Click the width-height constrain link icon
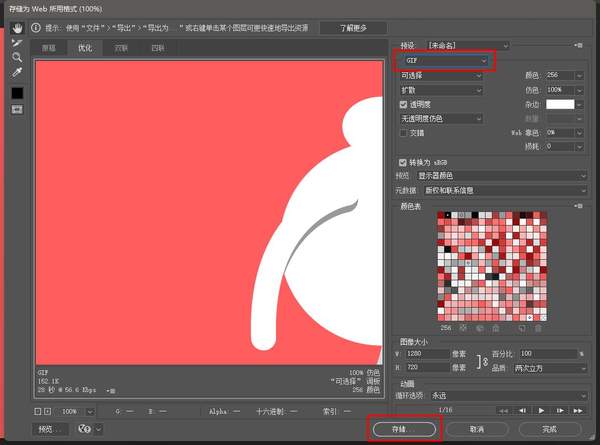Viewport: 600px width, 445px height. (x=482, y=361)
